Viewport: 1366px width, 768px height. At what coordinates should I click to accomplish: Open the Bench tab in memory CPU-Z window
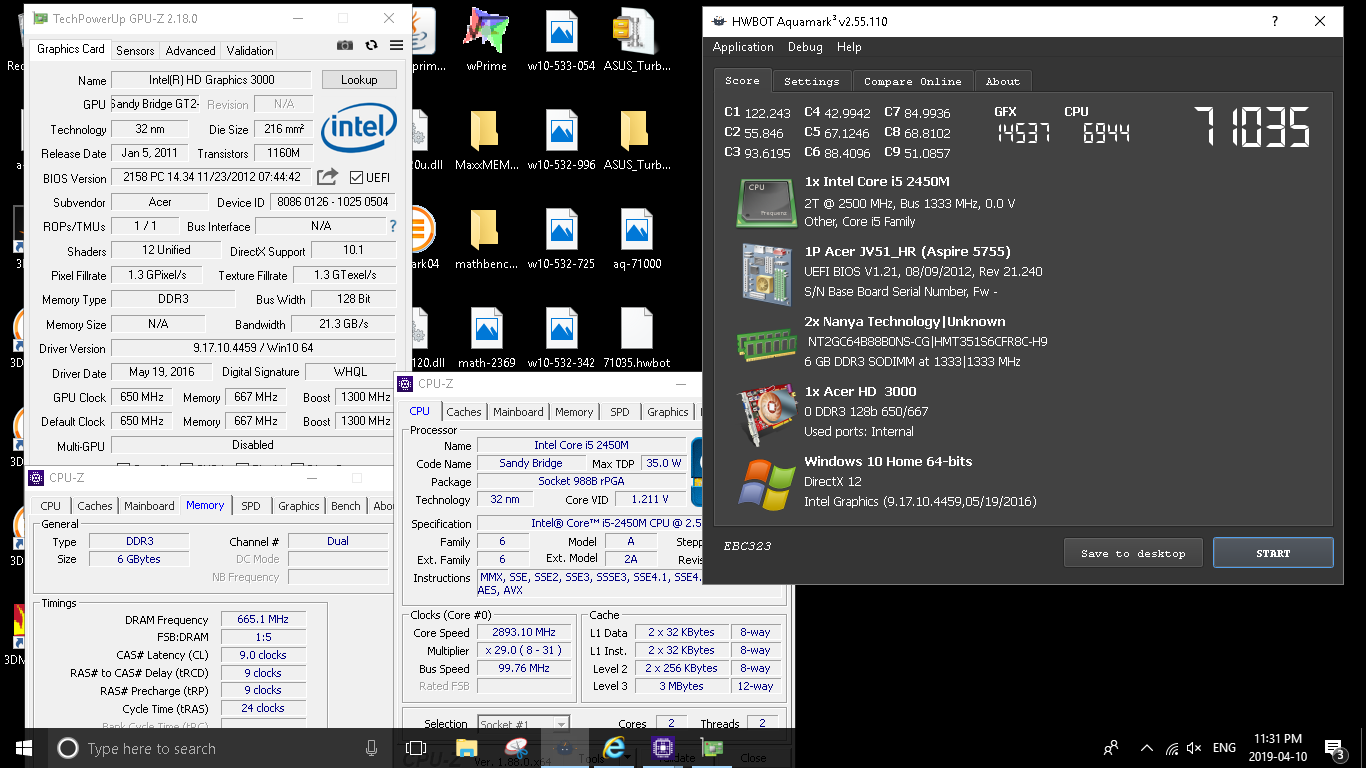click(x=345, y=506)
